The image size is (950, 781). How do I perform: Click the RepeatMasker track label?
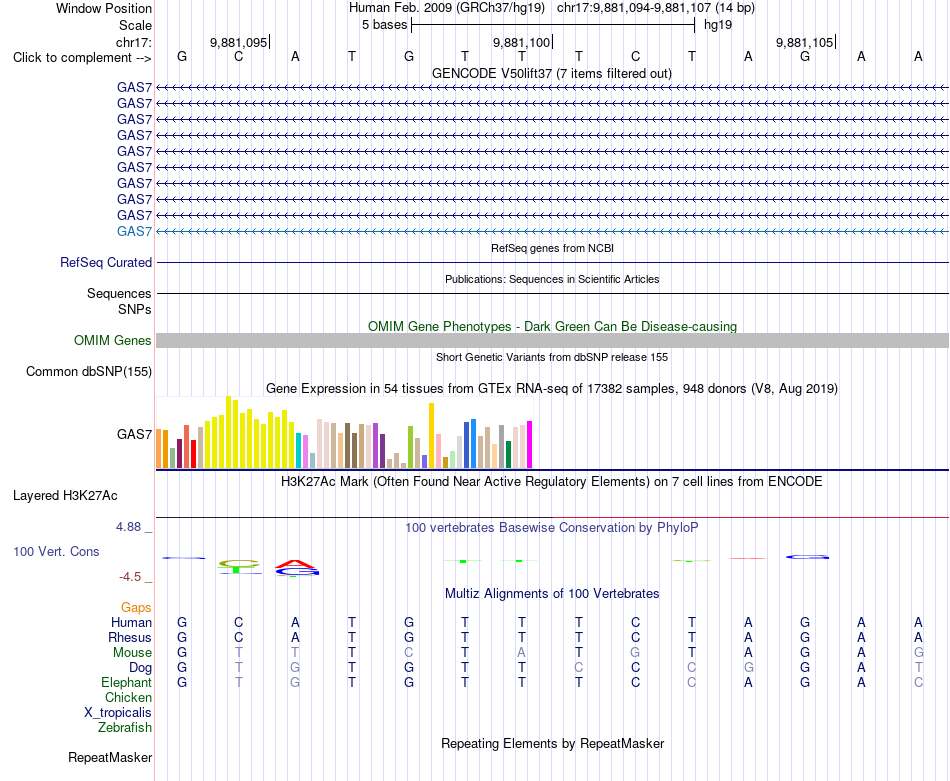tap(110, 757)
